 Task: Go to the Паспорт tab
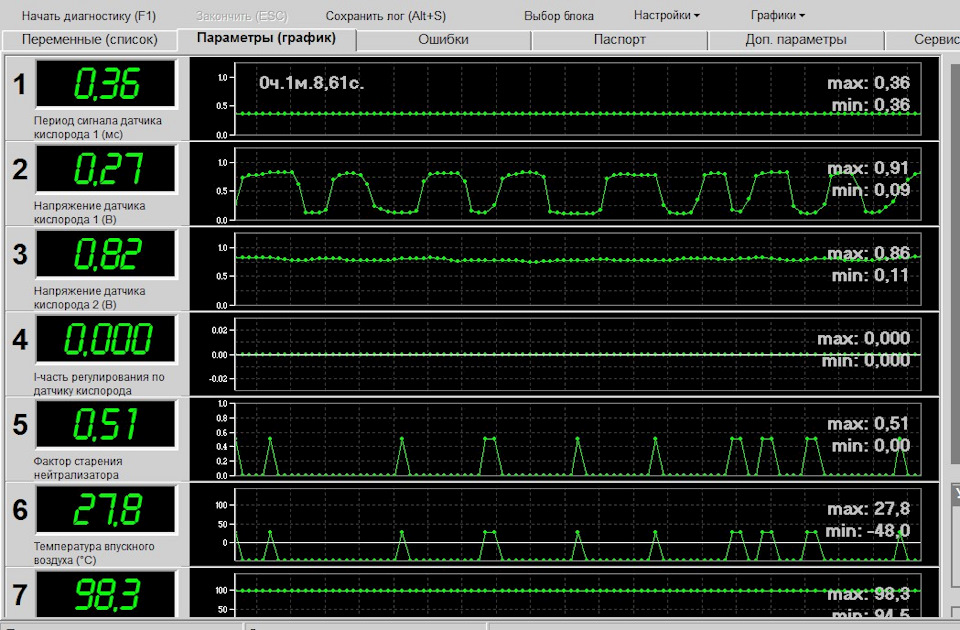point(619,40)
